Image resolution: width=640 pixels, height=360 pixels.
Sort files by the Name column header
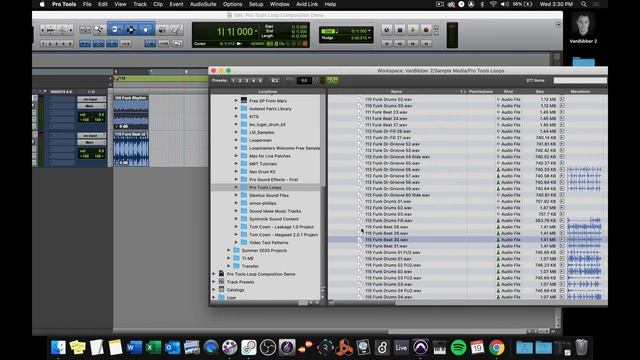397,91
